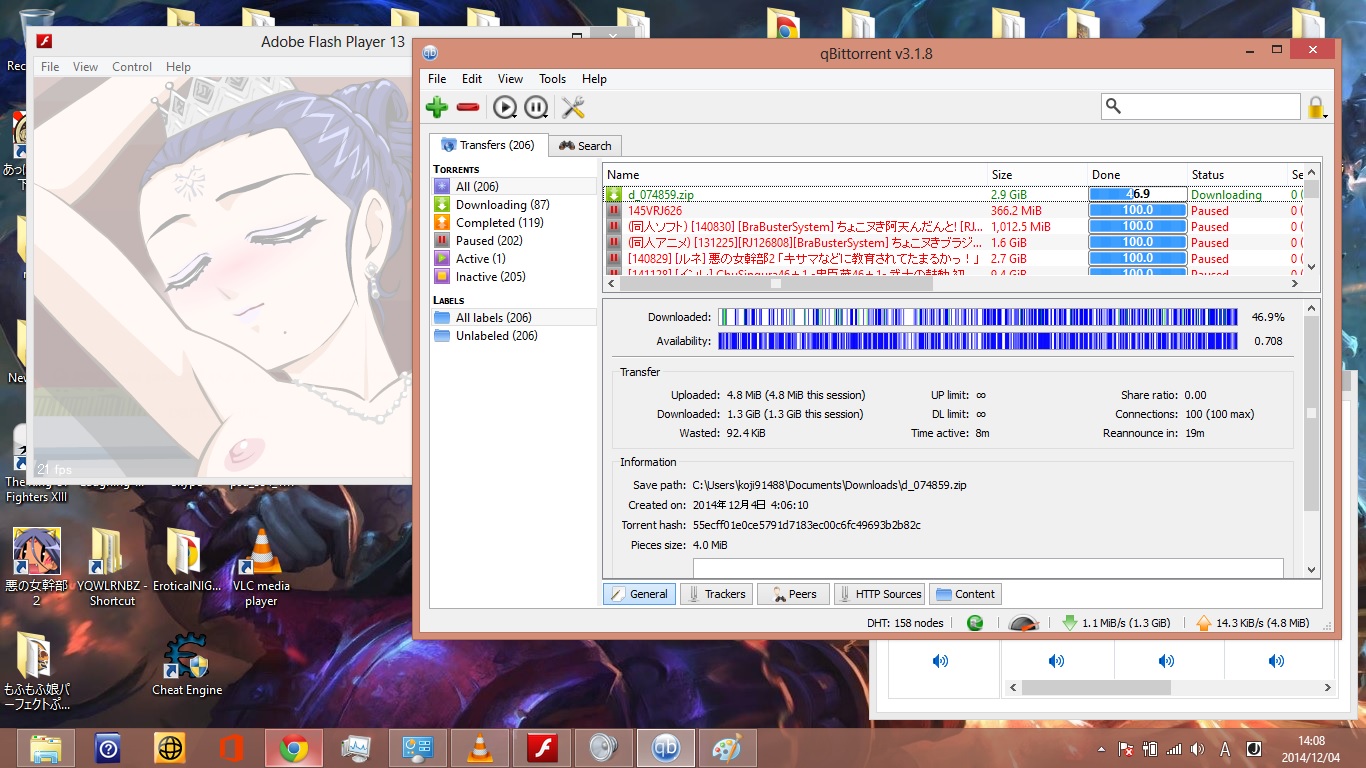Image resolution: width=1366 pixels, height=768 pixels.
Task: Open qBittorrent Edit menu
Action: click(x=472, y=79)
